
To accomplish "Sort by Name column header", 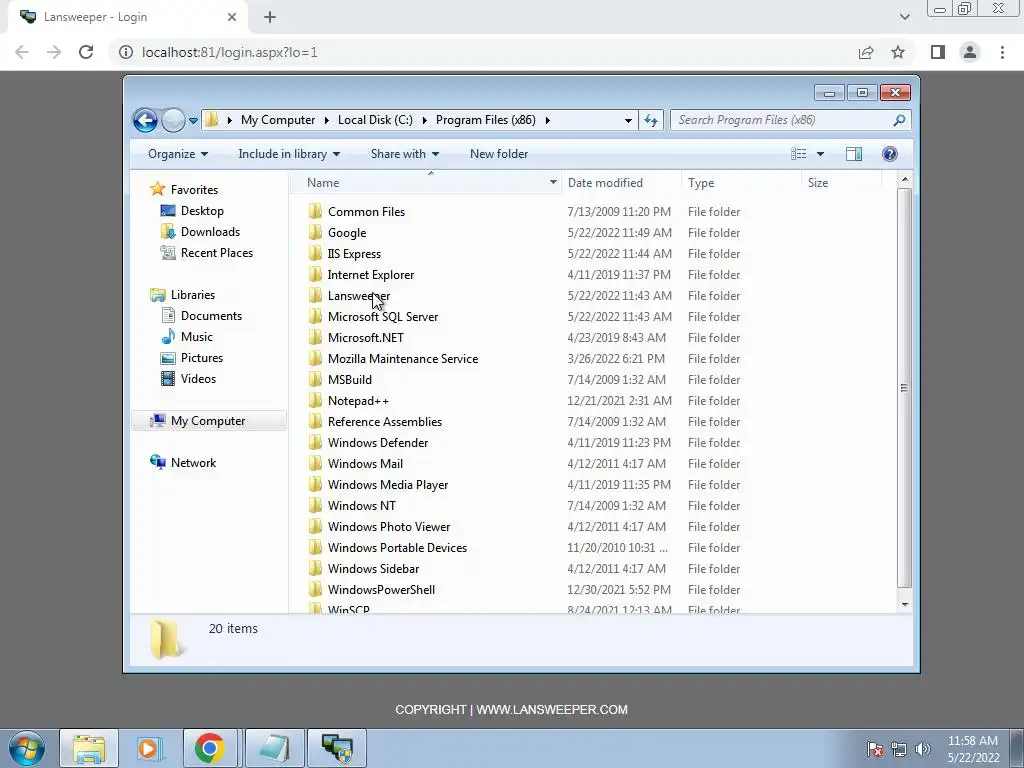I will coord(323,183).
